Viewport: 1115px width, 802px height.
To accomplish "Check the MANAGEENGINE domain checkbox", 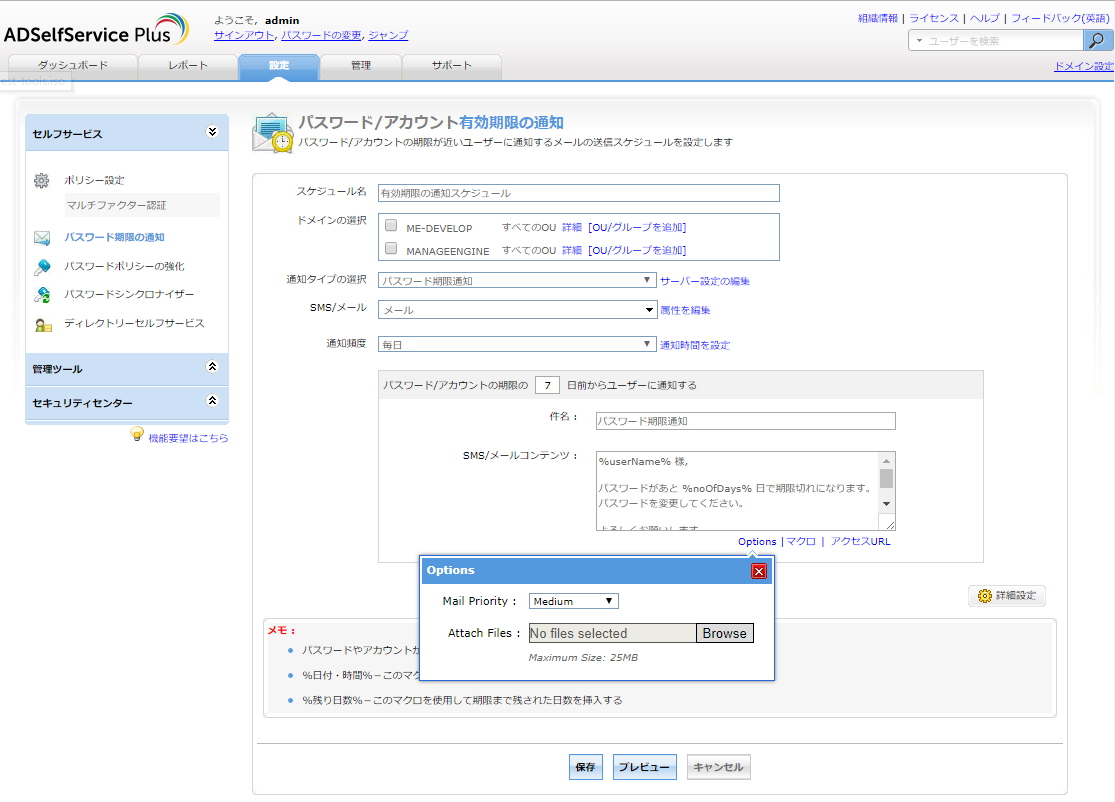I will point(391,248).
